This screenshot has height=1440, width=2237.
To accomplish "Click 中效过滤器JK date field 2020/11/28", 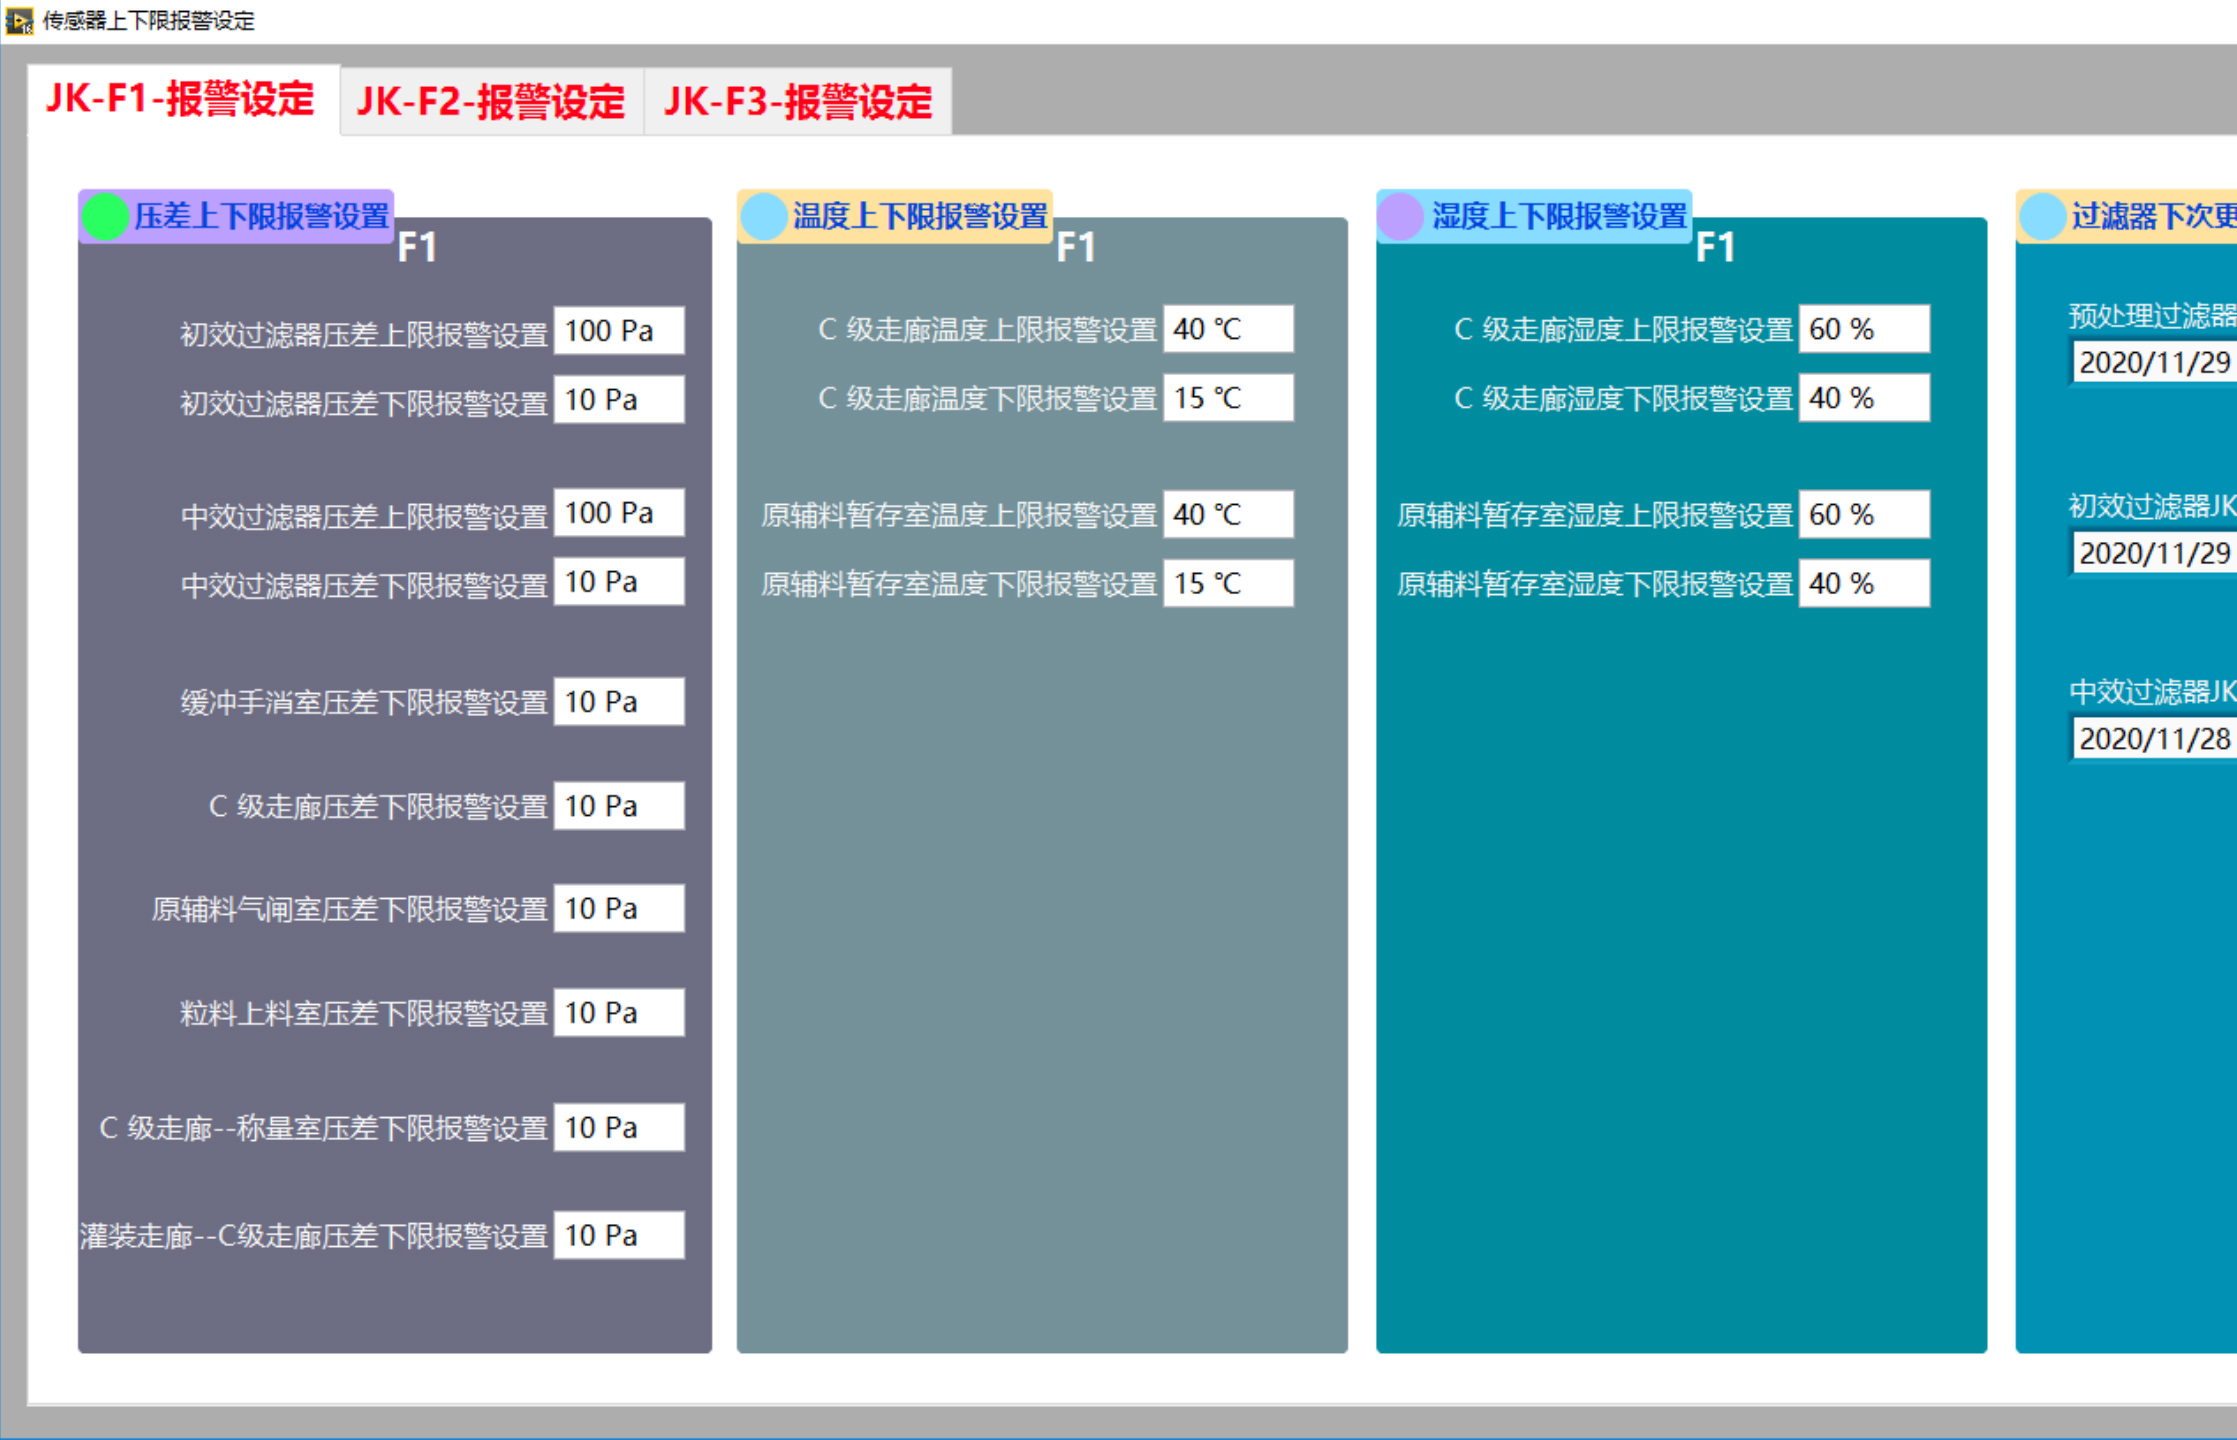I will coord(2154,739).
